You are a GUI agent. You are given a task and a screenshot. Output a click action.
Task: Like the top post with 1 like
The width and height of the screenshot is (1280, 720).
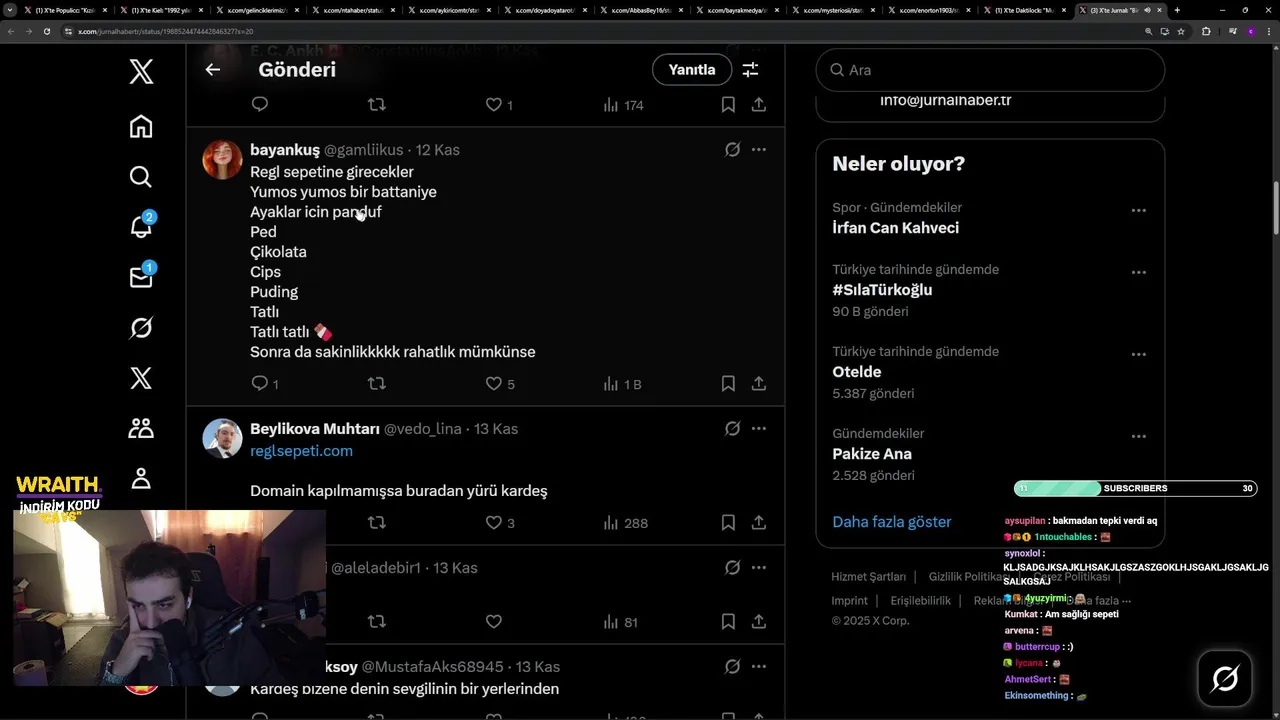click(493, 104)
